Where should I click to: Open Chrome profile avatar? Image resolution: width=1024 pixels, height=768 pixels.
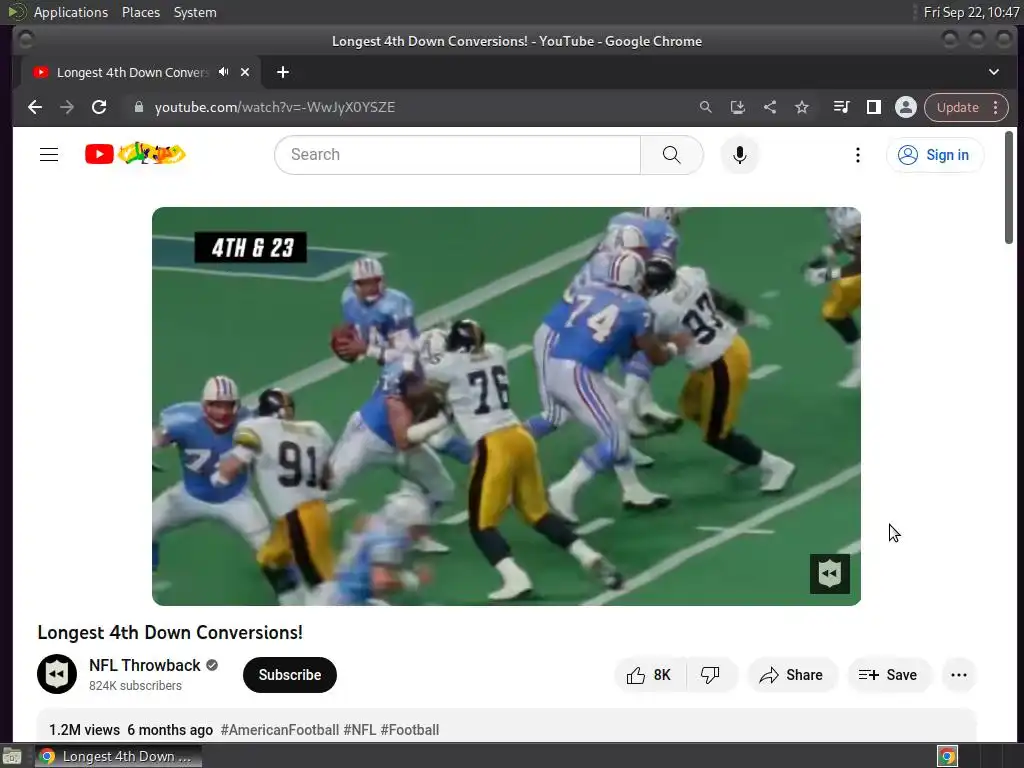[x=906, y=107]
